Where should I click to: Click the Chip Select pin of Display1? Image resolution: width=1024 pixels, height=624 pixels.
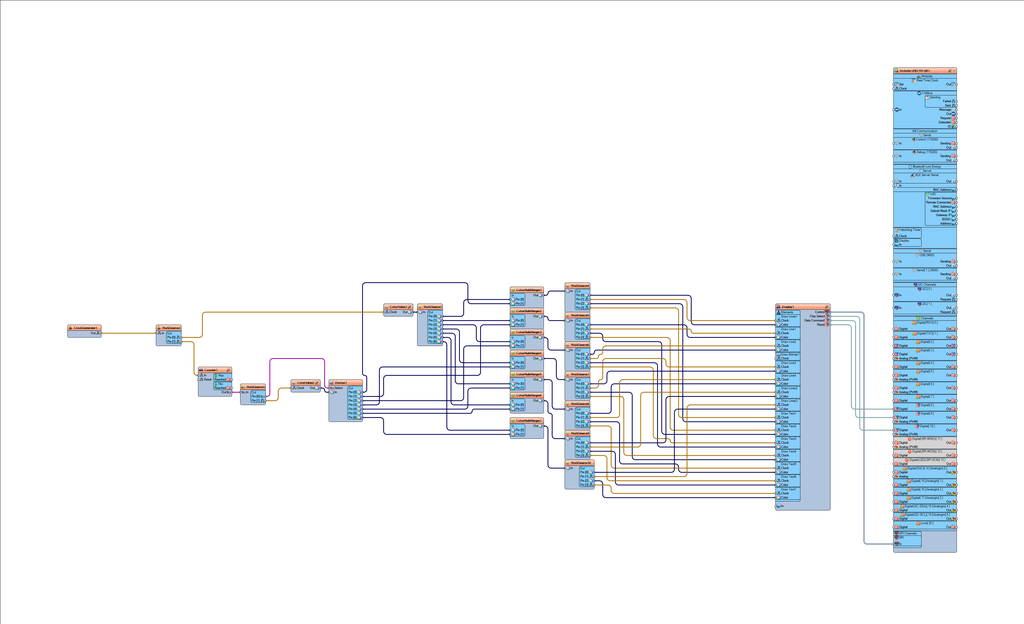coord(819,317)
